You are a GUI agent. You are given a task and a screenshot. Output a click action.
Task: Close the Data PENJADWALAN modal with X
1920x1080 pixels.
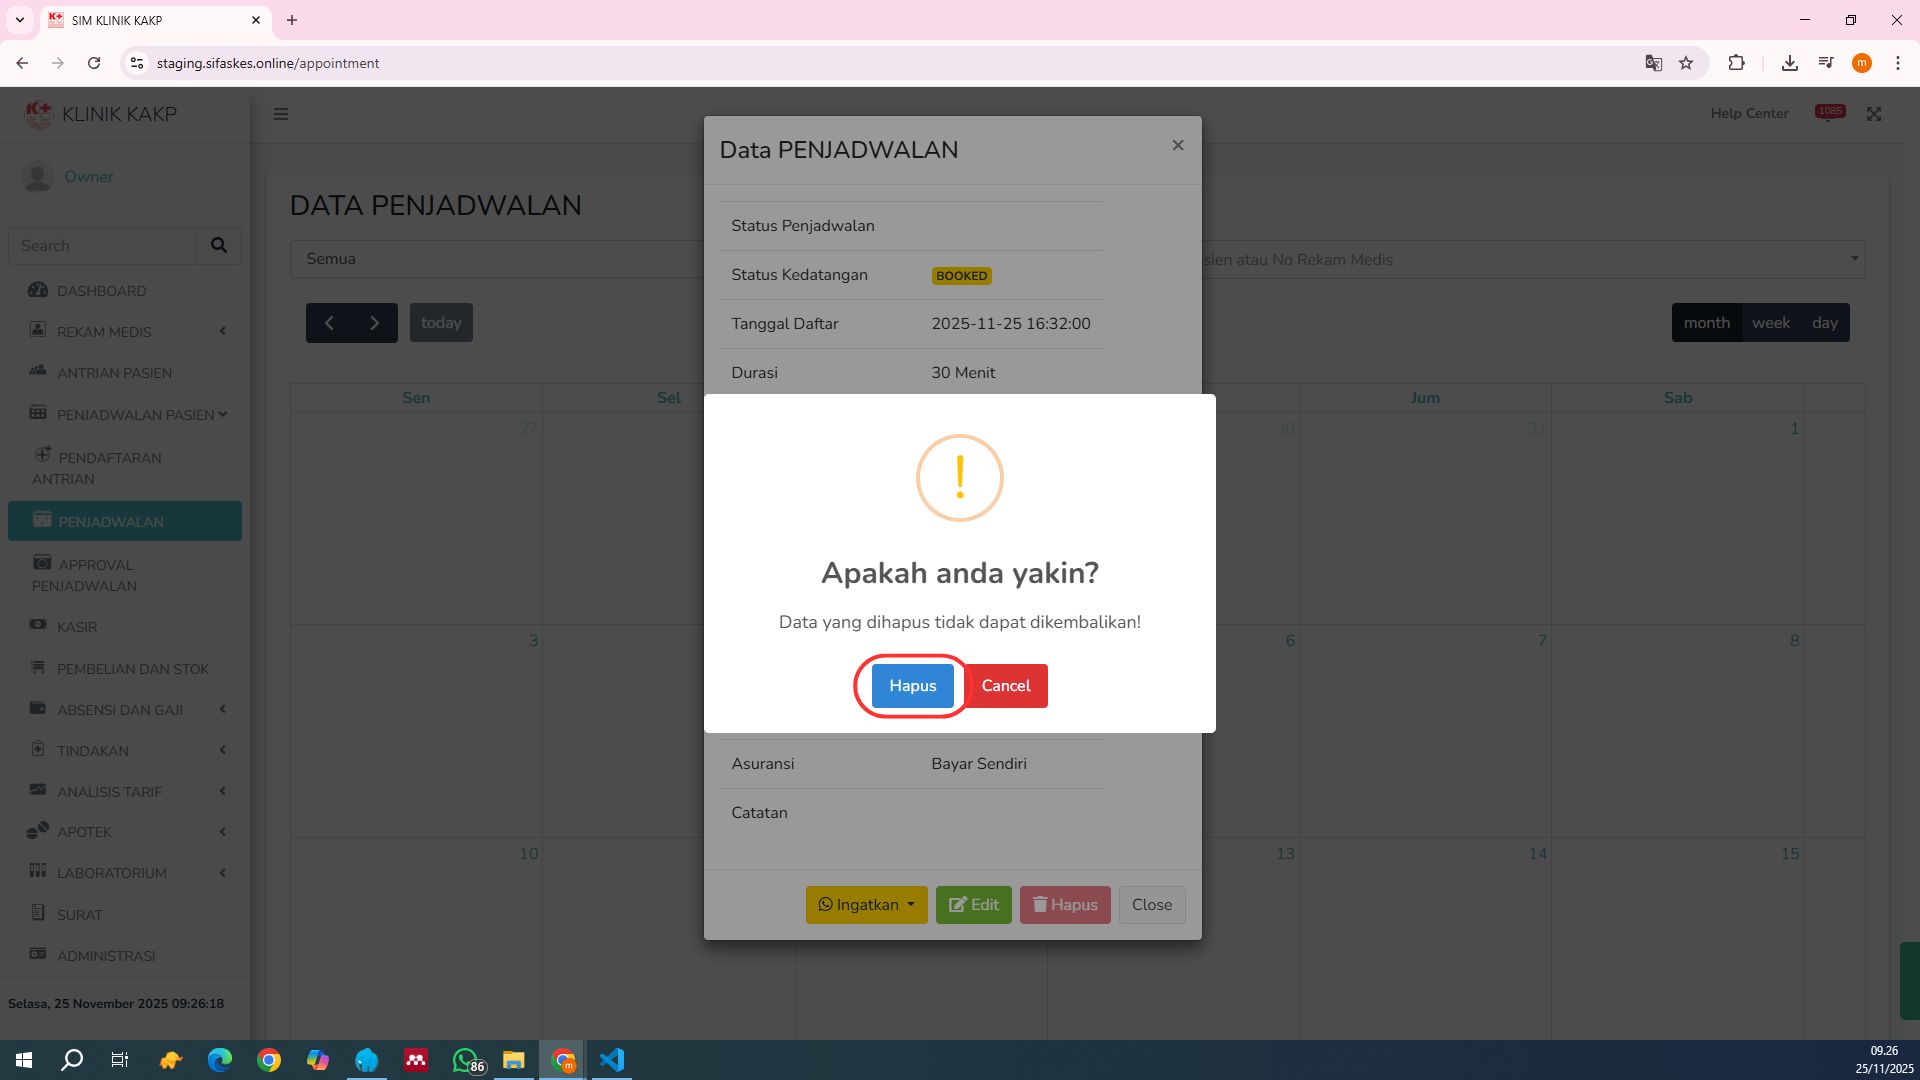tap(1177, 146)
